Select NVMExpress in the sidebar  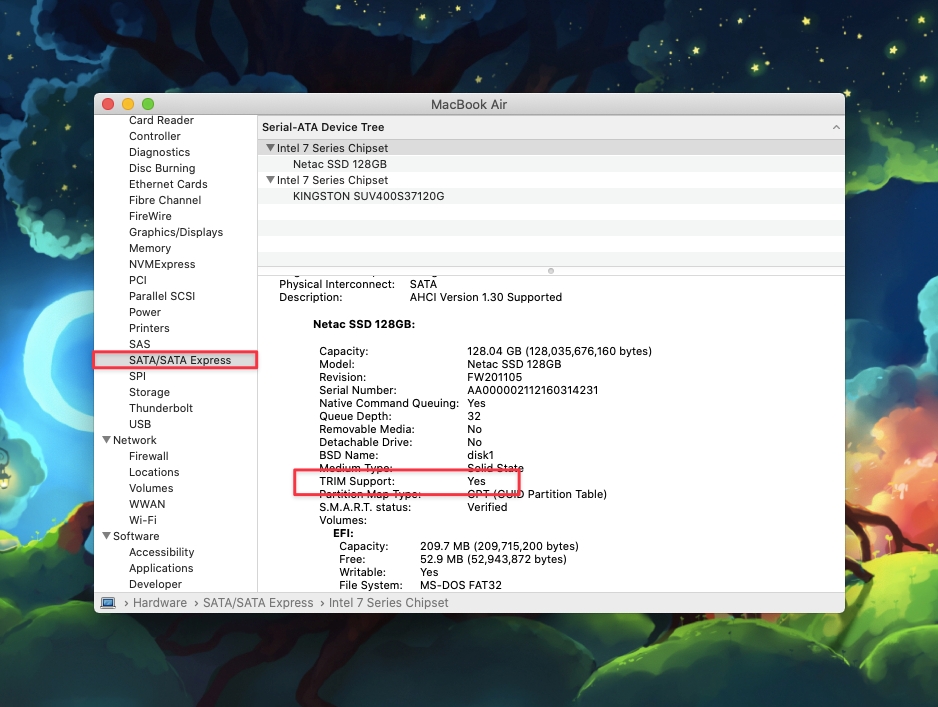(162, 264)
